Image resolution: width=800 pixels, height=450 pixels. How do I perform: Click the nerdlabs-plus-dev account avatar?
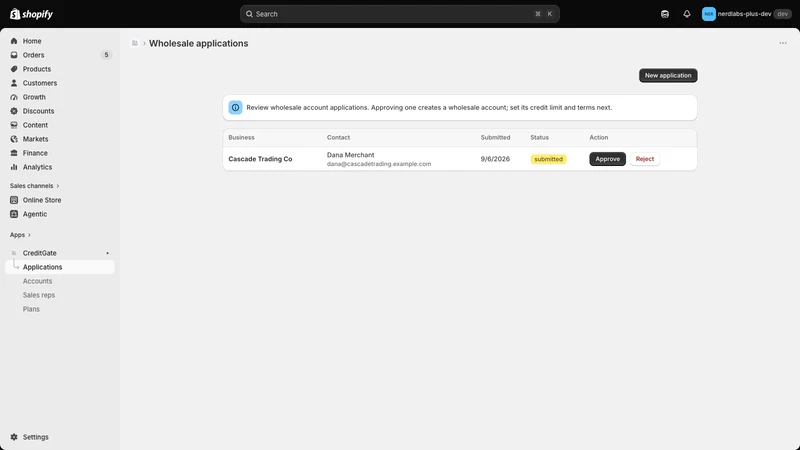coord(709,14)
